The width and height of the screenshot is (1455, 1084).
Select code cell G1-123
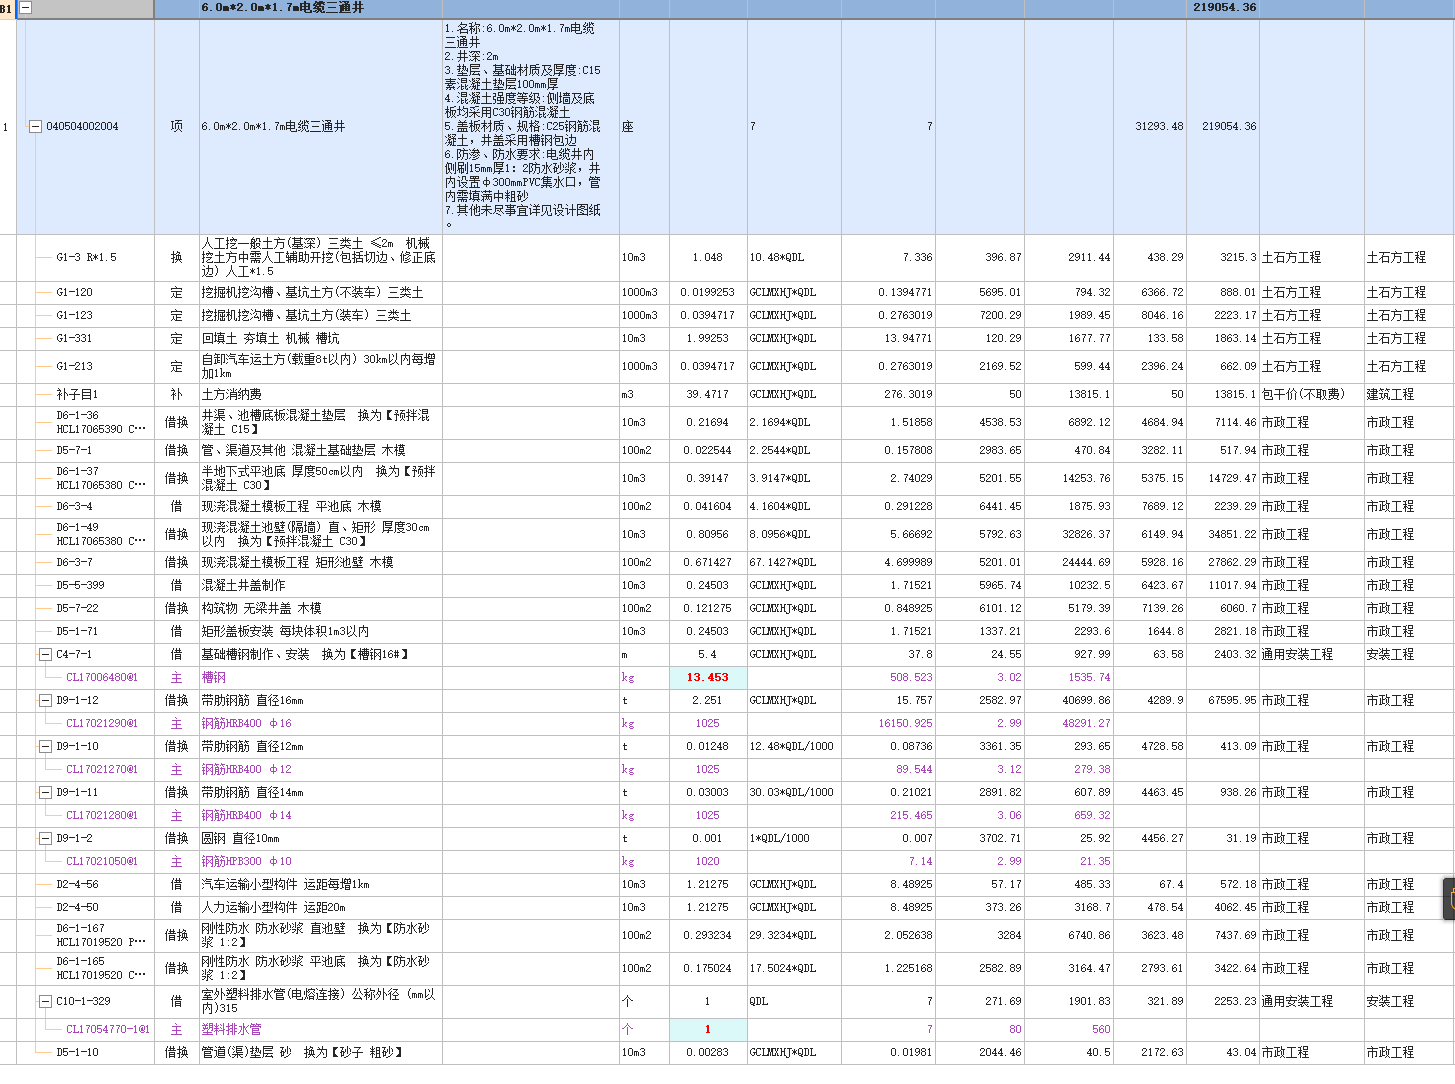(75, 316)
